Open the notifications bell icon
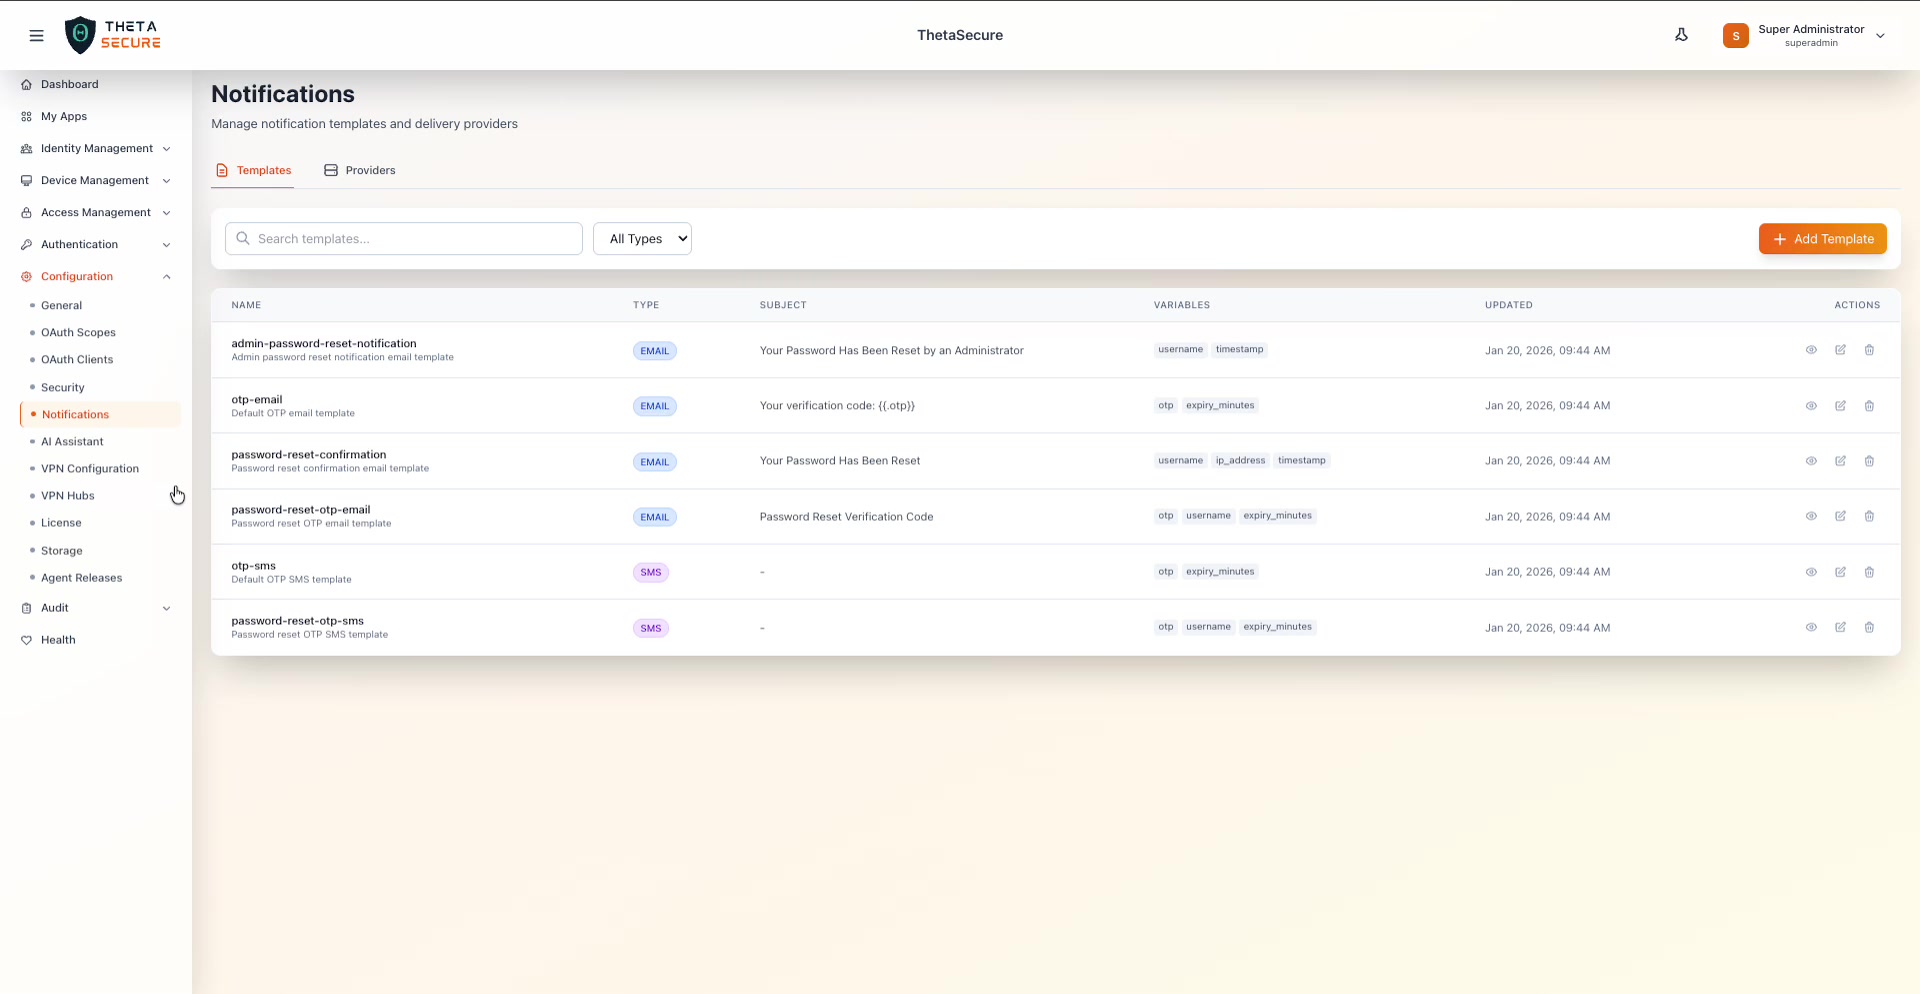This screenshot has width=1920, height=994. (x=1681, y=34)
